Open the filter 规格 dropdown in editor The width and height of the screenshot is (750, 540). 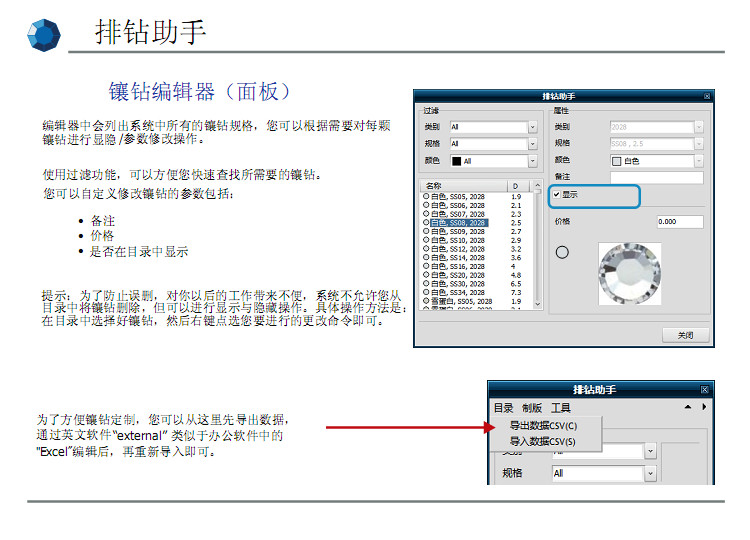point(532,144)
